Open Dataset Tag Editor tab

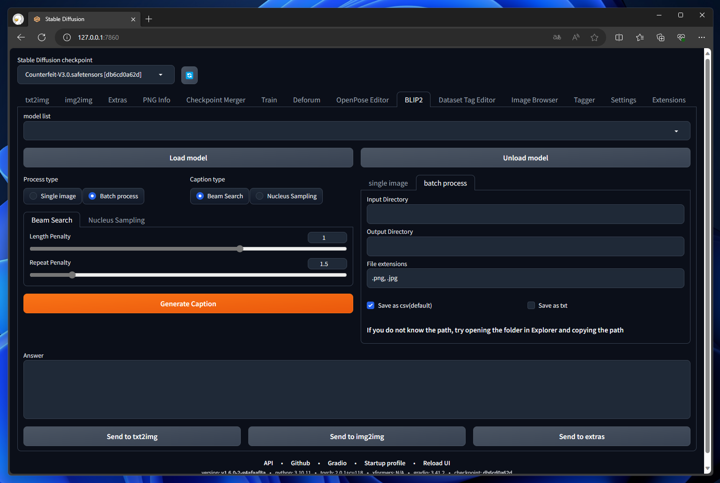pyautogui.click(x=467, y=100)
